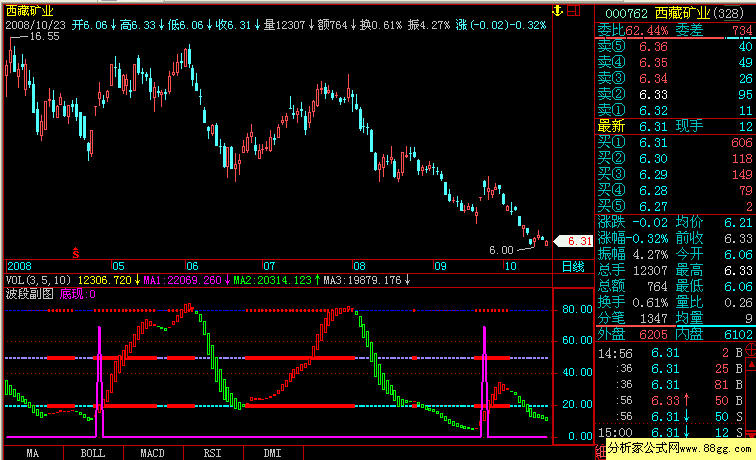The image size is (756, 460).
Task: Click the 日线 period label
Action: pos(573,267)
